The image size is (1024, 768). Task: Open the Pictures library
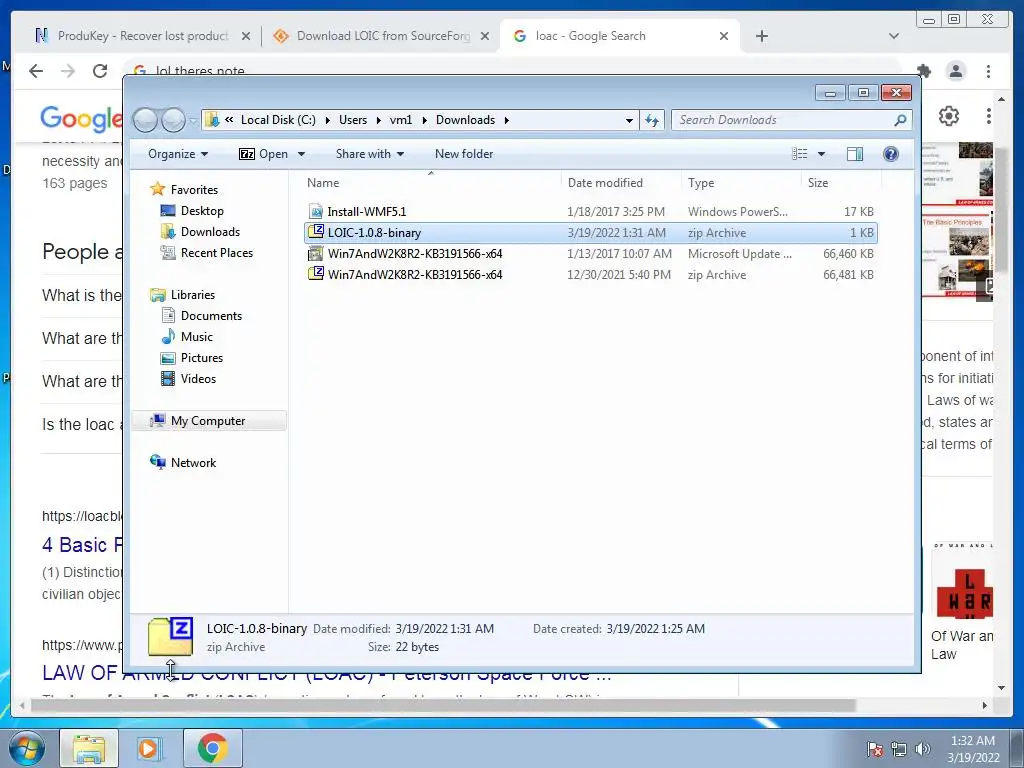pos(202,358)
